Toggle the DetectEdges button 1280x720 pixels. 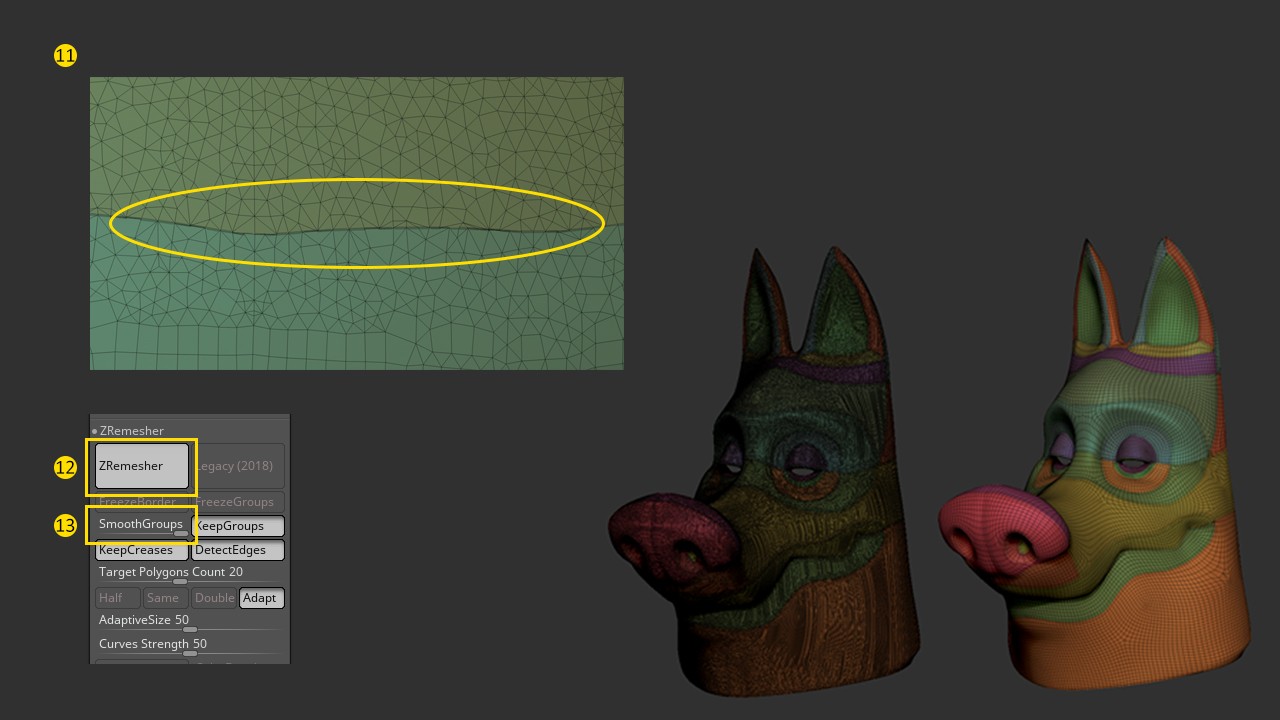[238, 550]
